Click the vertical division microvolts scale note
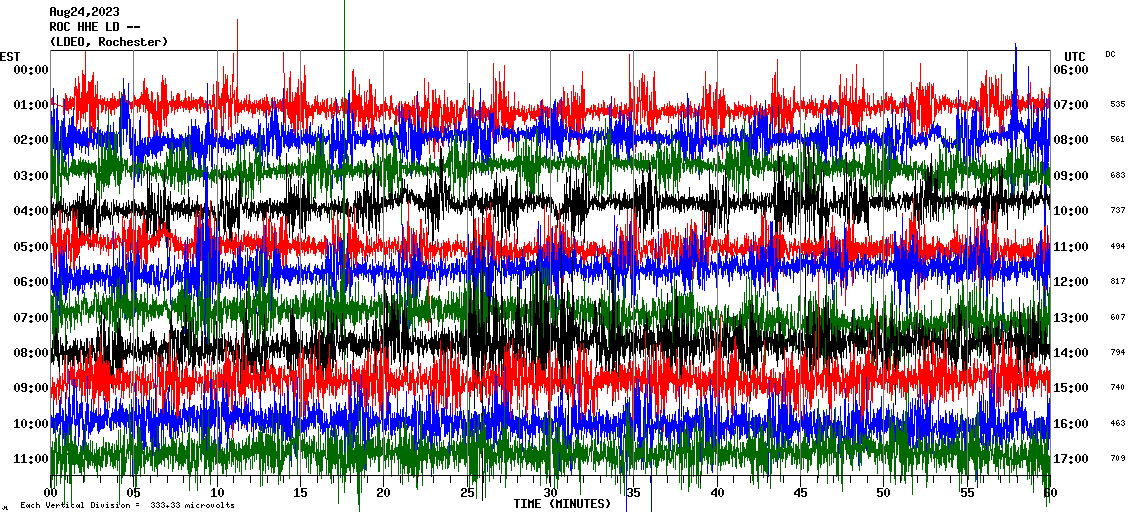Image resolution: width=1130 pixels, height=519 pixels. (x=127, y=505)
